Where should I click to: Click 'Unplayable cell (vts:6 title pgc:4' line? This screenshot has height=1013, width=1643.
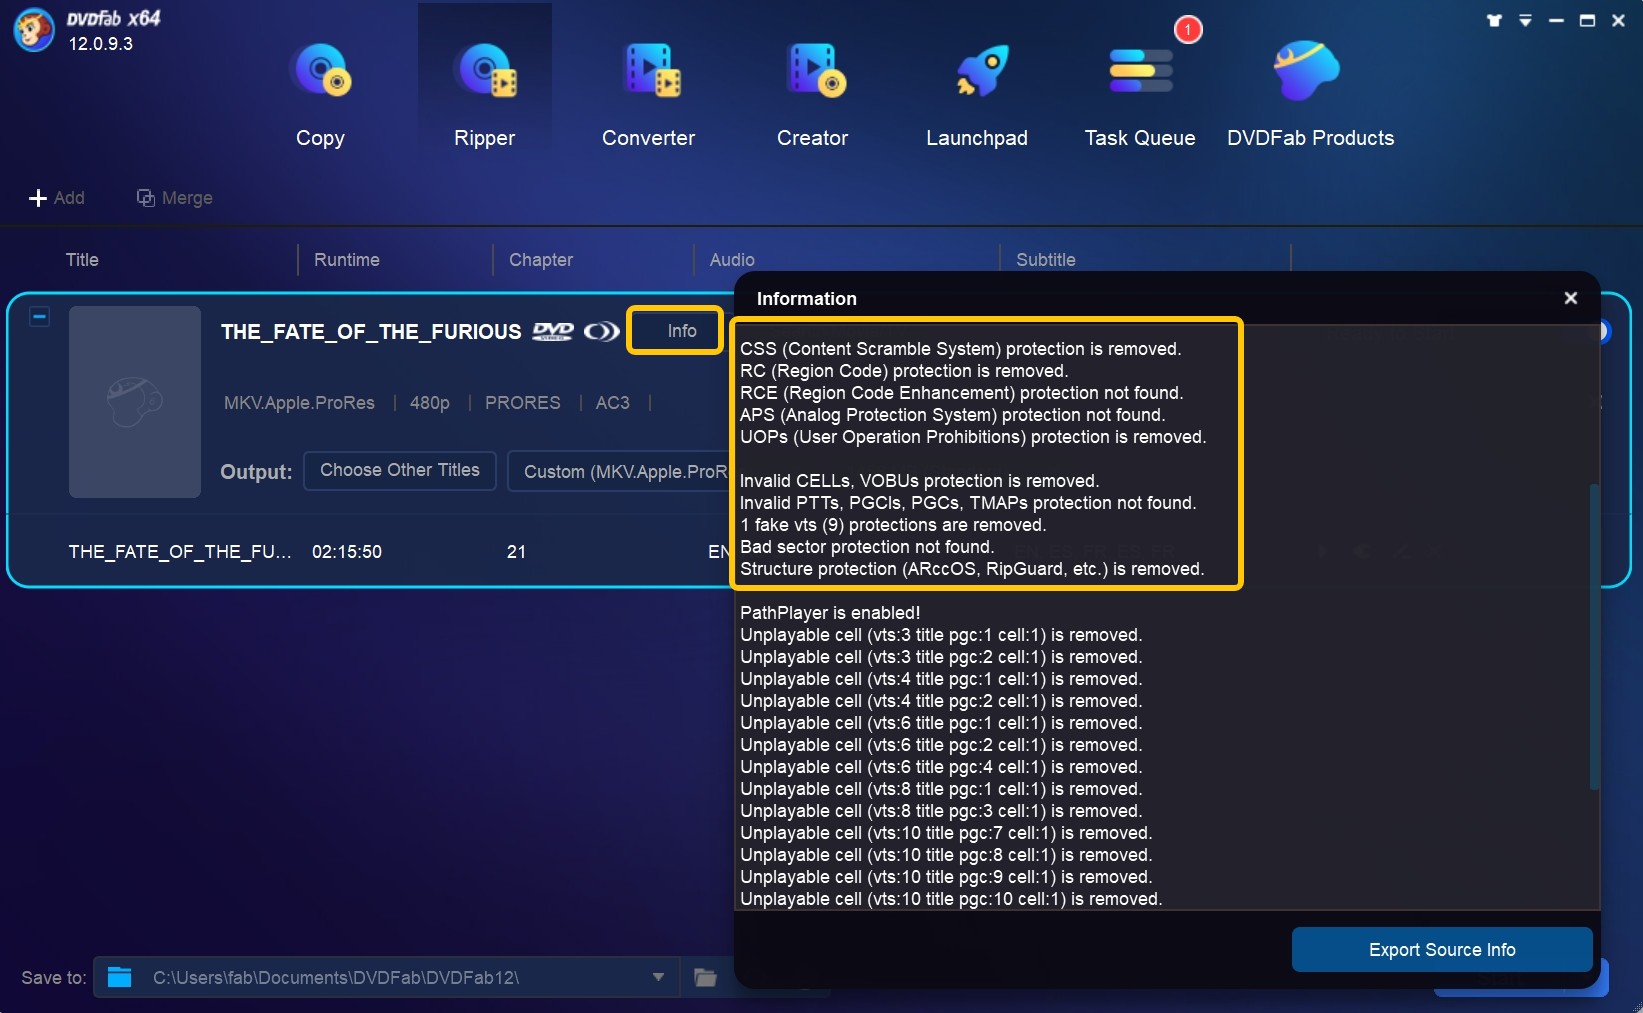941,767
